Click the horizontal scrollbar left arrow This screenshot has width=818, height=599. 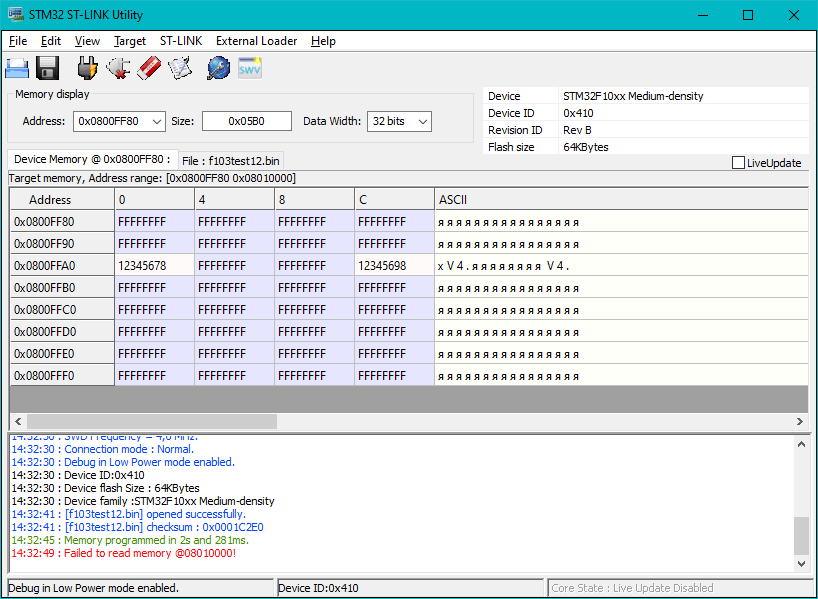pyautogui.click(x=18, y=421)
